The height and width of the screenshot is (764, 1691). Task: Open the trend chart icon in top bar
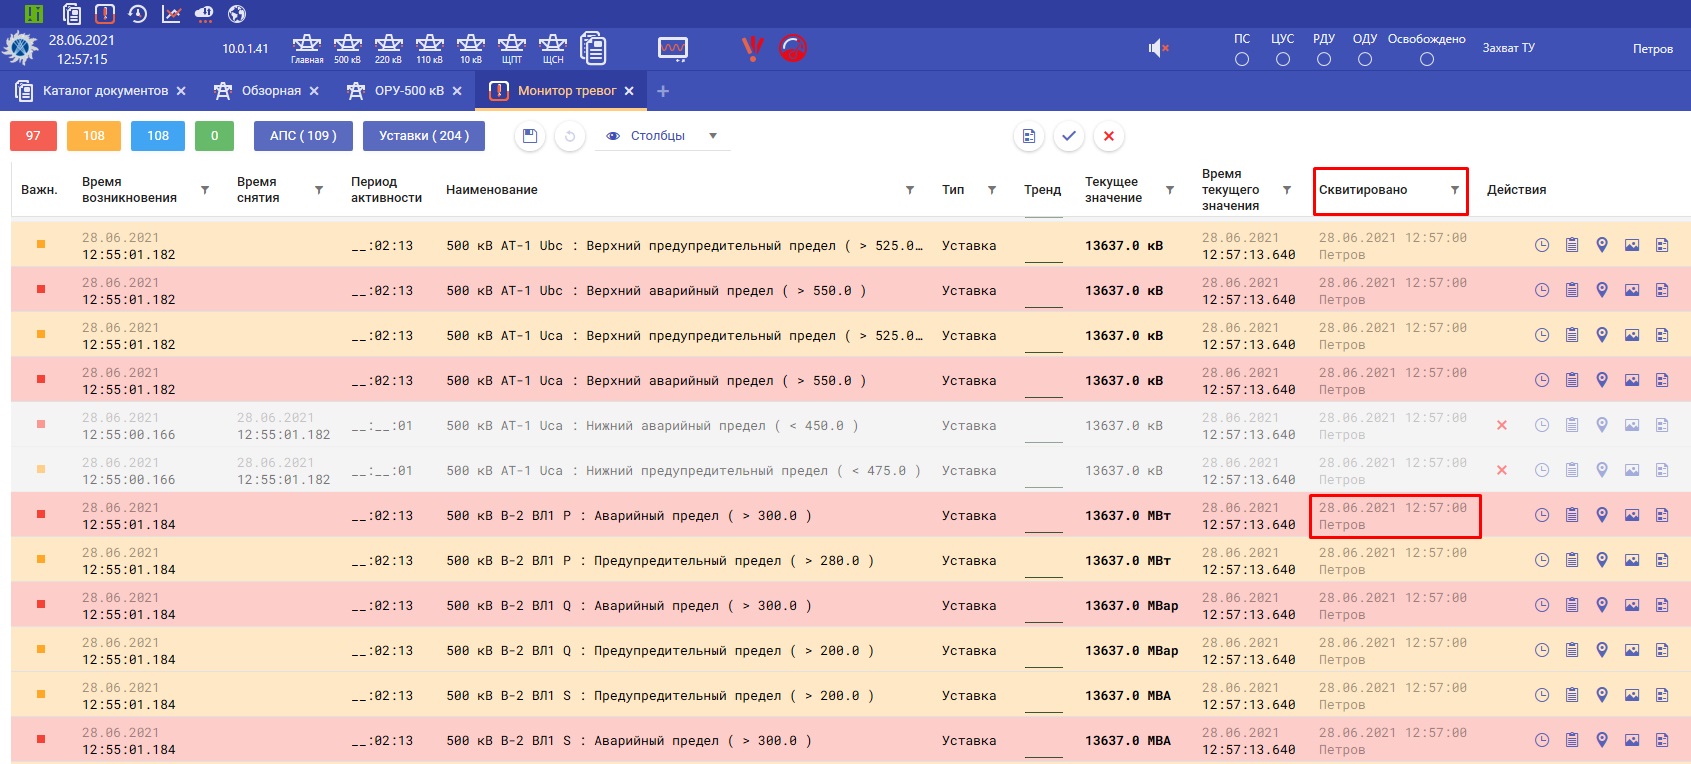pyautogui.click(x=171, y=13)
